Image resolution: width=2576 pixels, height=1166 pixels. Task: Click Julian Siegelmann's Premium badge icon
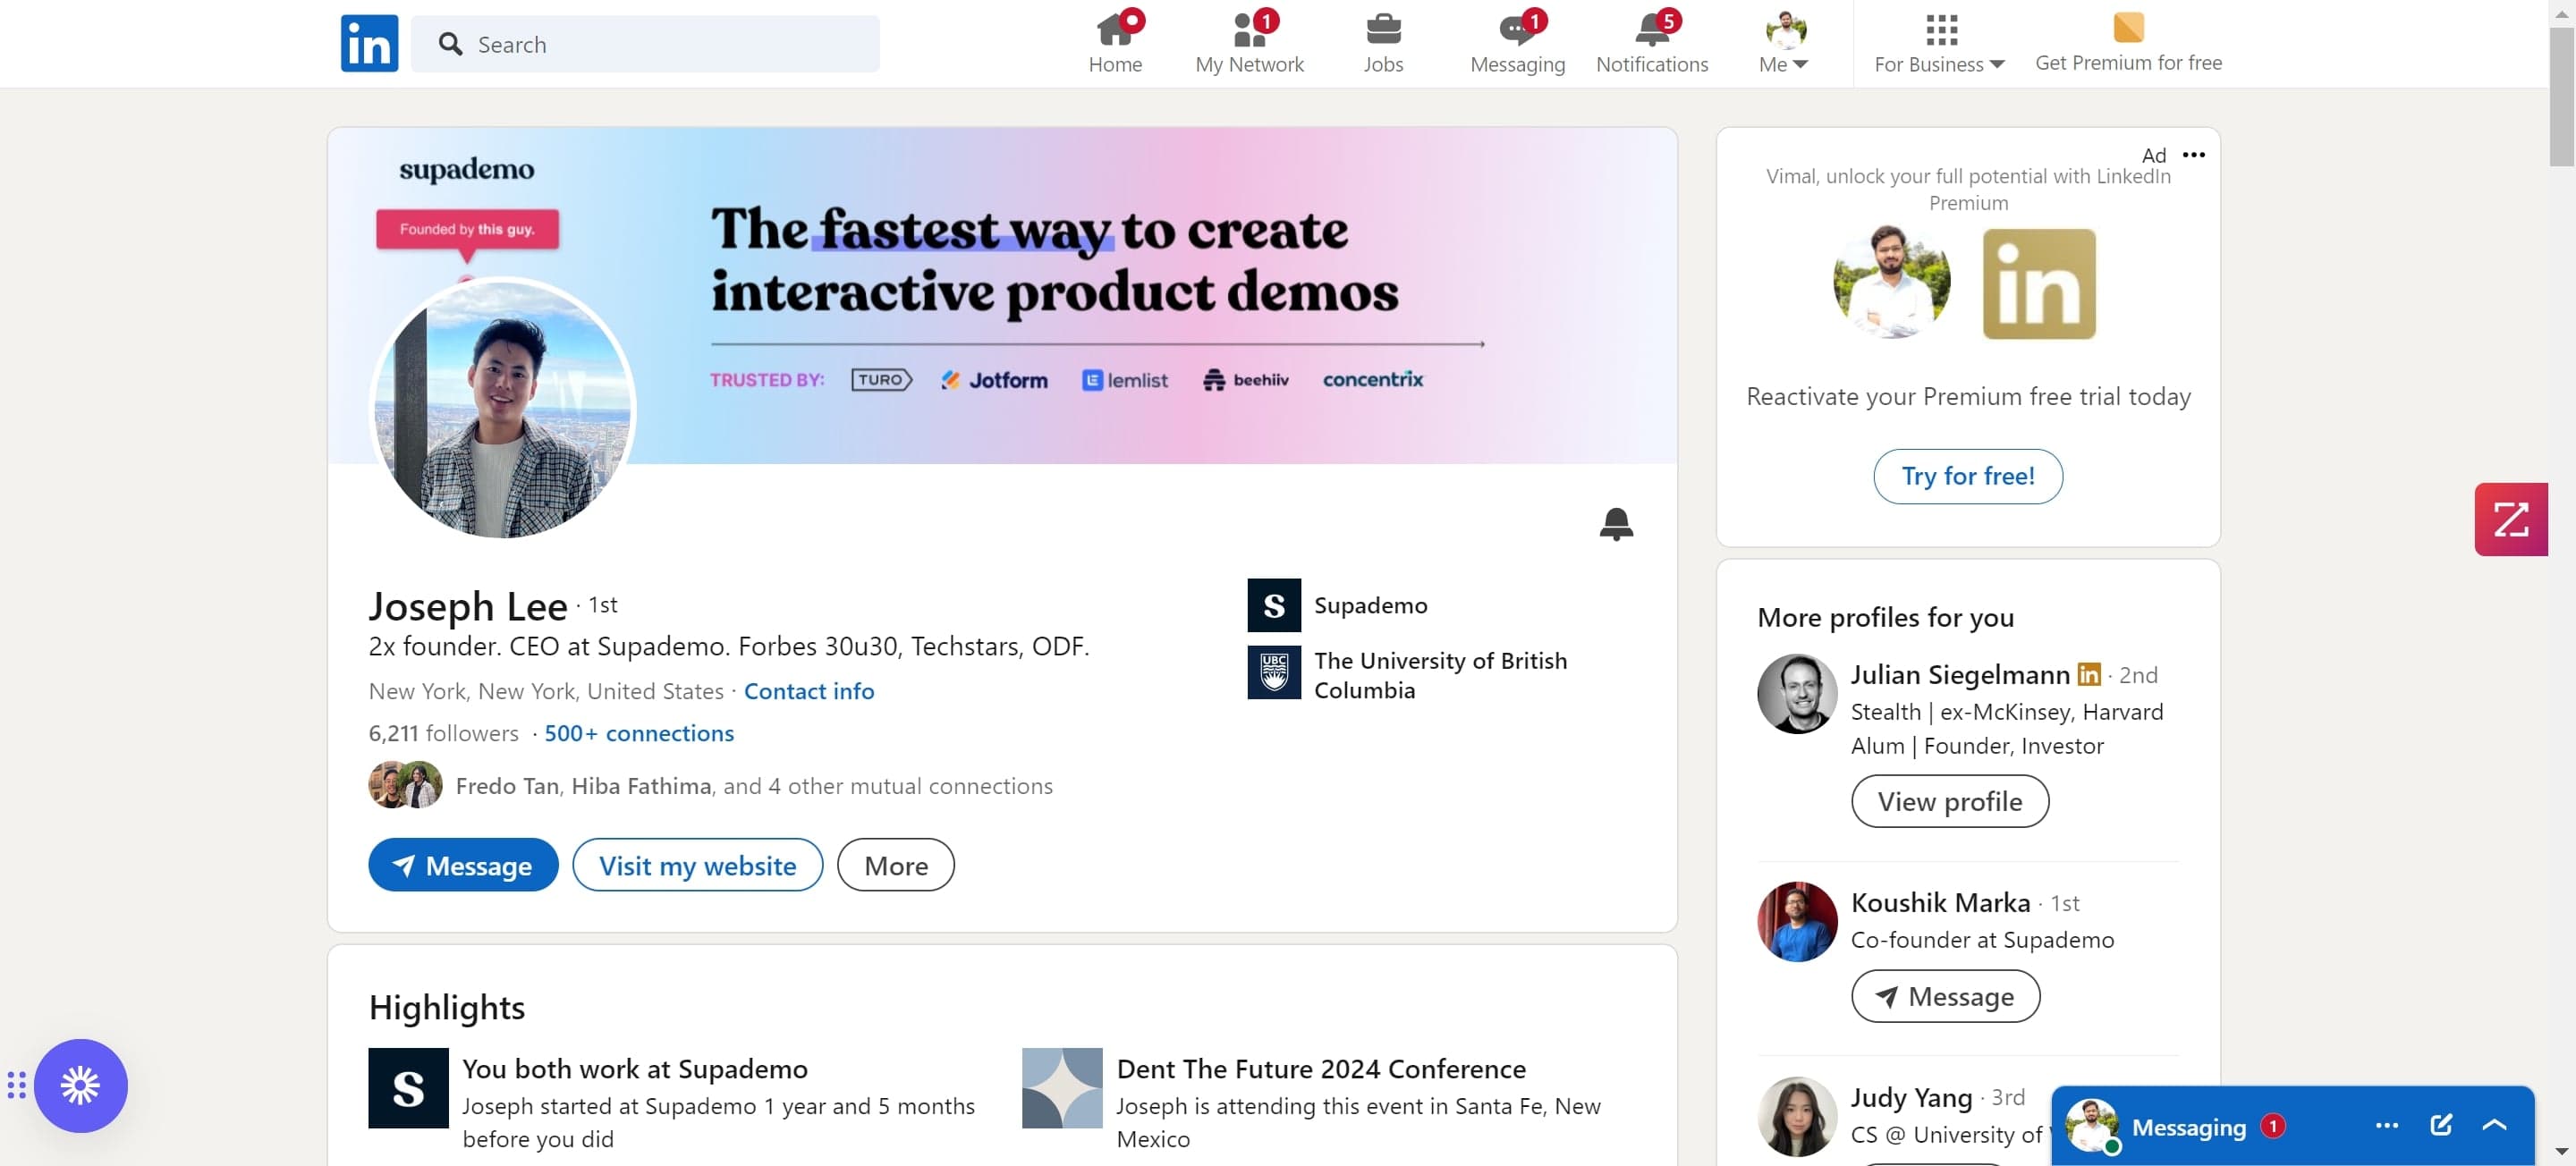pos(2088,675)
